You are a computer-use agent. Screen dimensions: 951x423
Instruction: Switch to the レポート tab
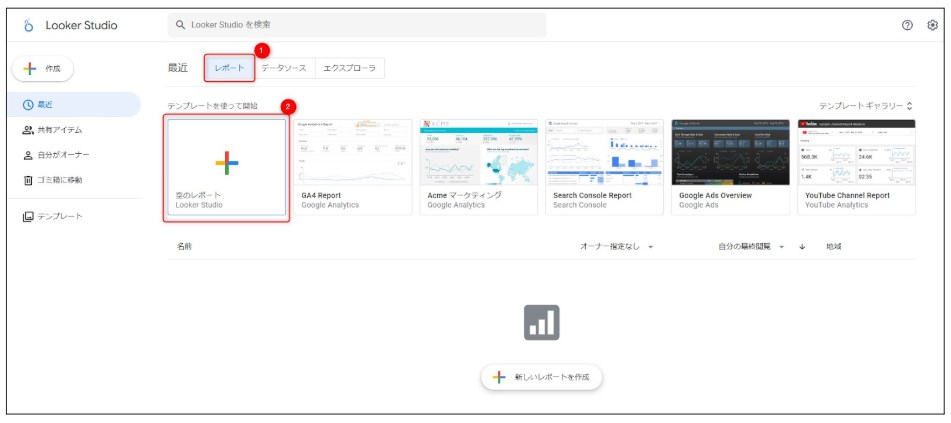(229, 68)
